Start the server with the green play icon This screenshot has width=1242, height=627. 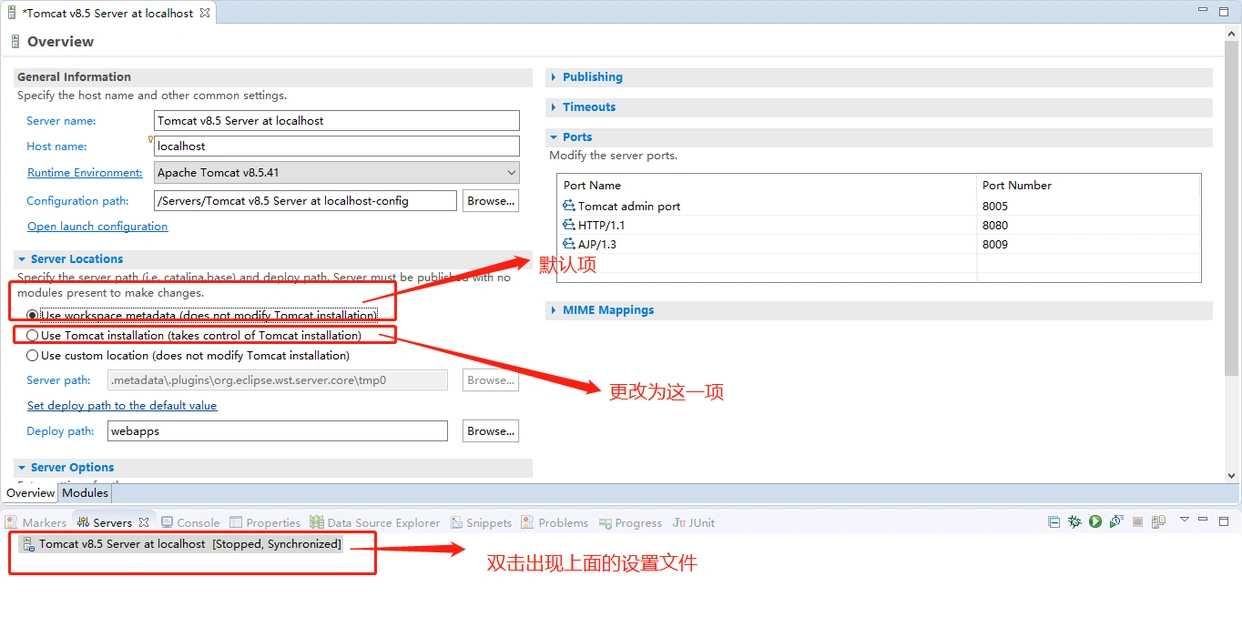[x=1096, y=522]
